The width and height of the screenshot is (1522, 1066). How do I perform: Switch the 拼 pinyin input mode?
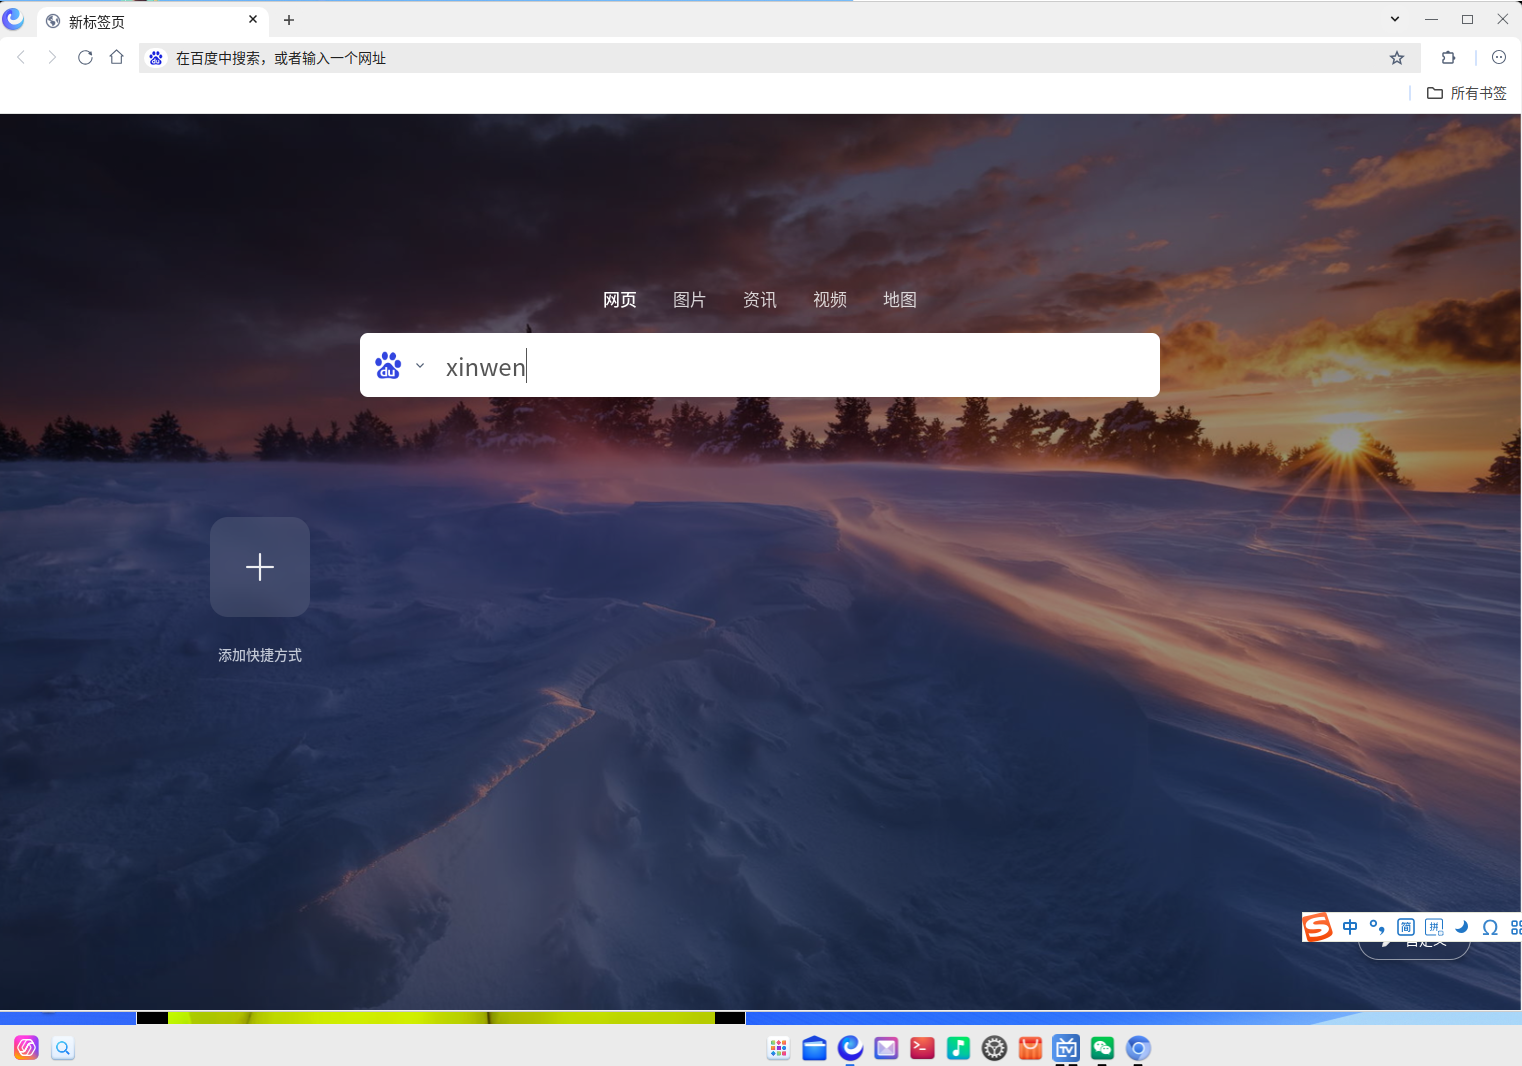point(1434,927)
